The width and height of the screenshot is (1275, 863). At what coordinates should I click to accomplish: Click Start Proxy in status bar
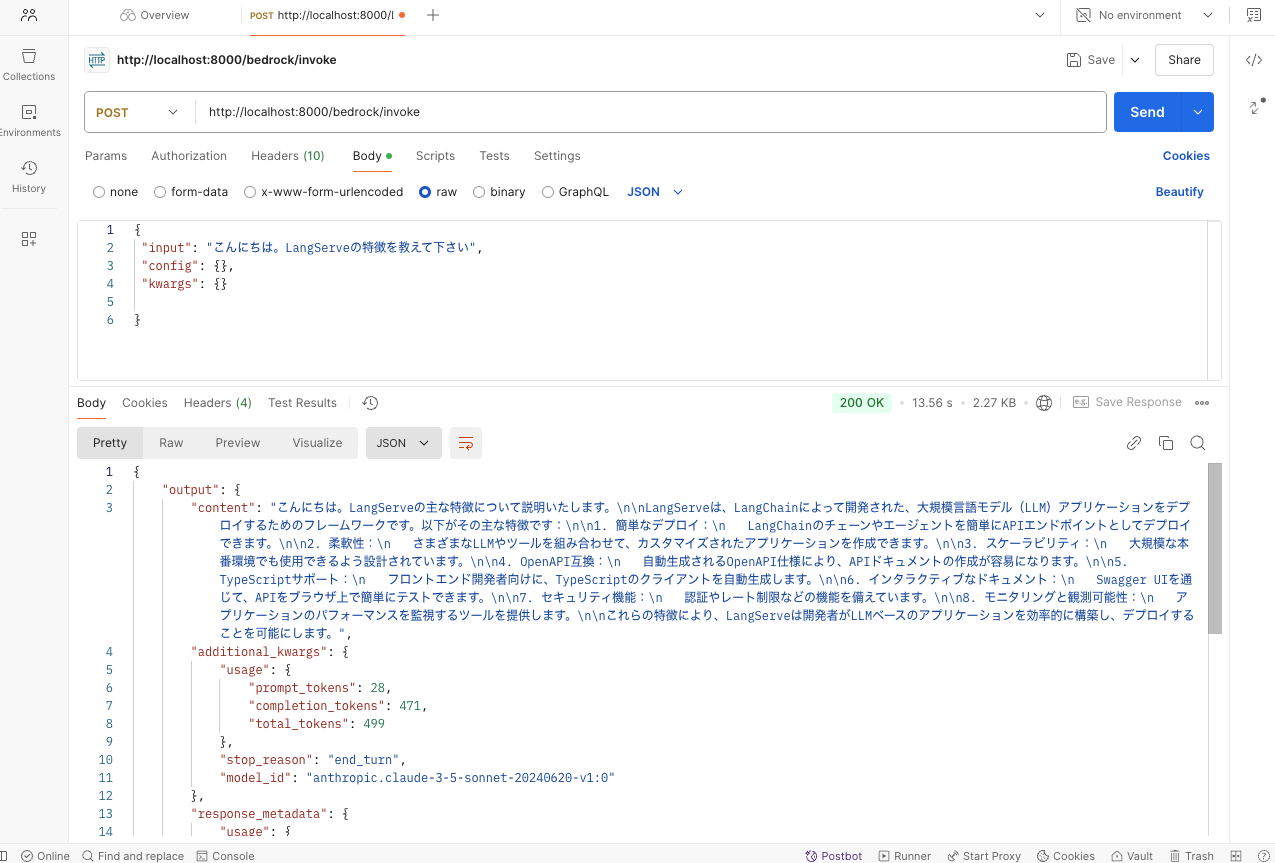pyautogui.click(x=983, y=856)
